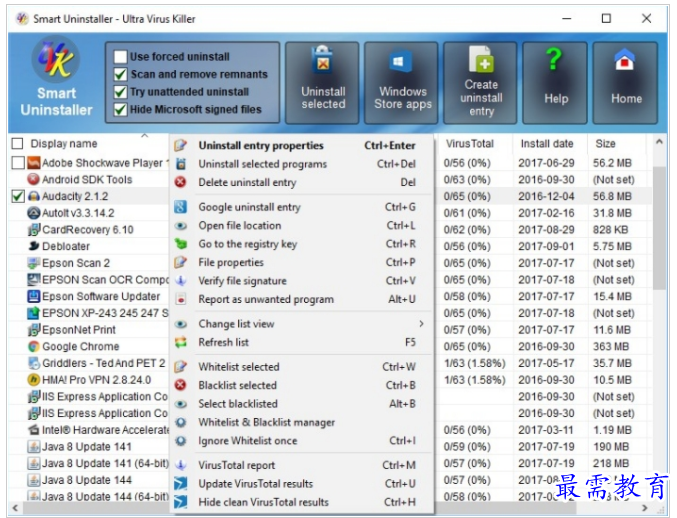677x518 pixels.
Task: Sort by the Install date column header
Action: coord(547,144)
